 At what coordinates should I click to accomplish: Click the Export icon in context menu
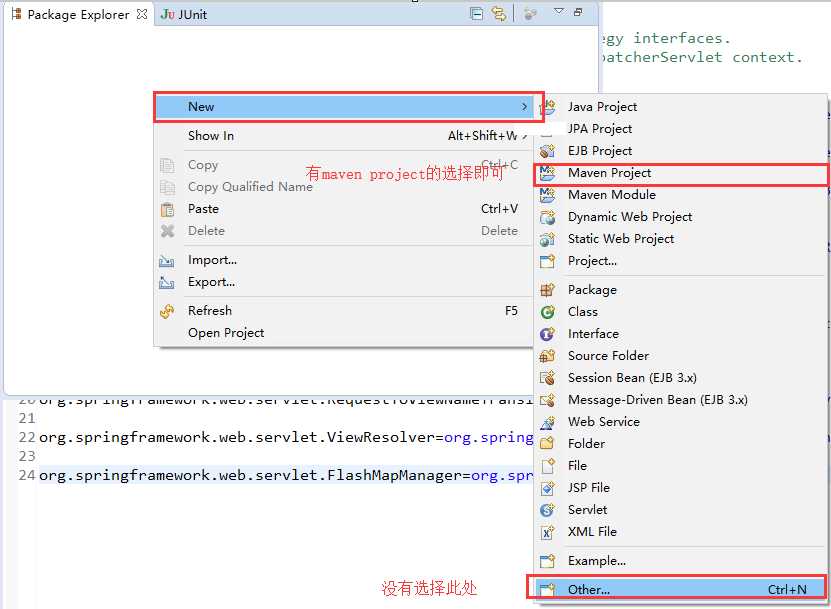click(167, 283)
